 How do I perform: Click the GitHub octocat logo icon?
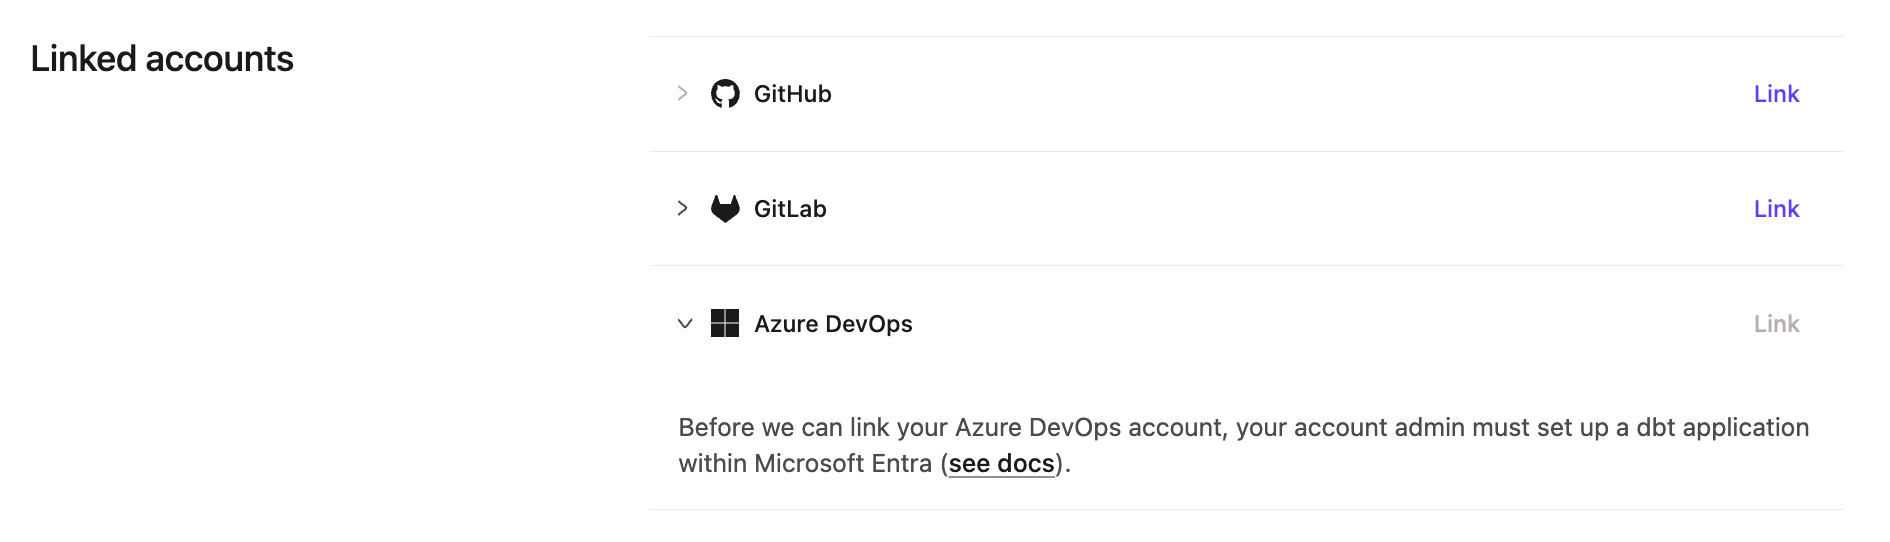[x=725, y=94]
